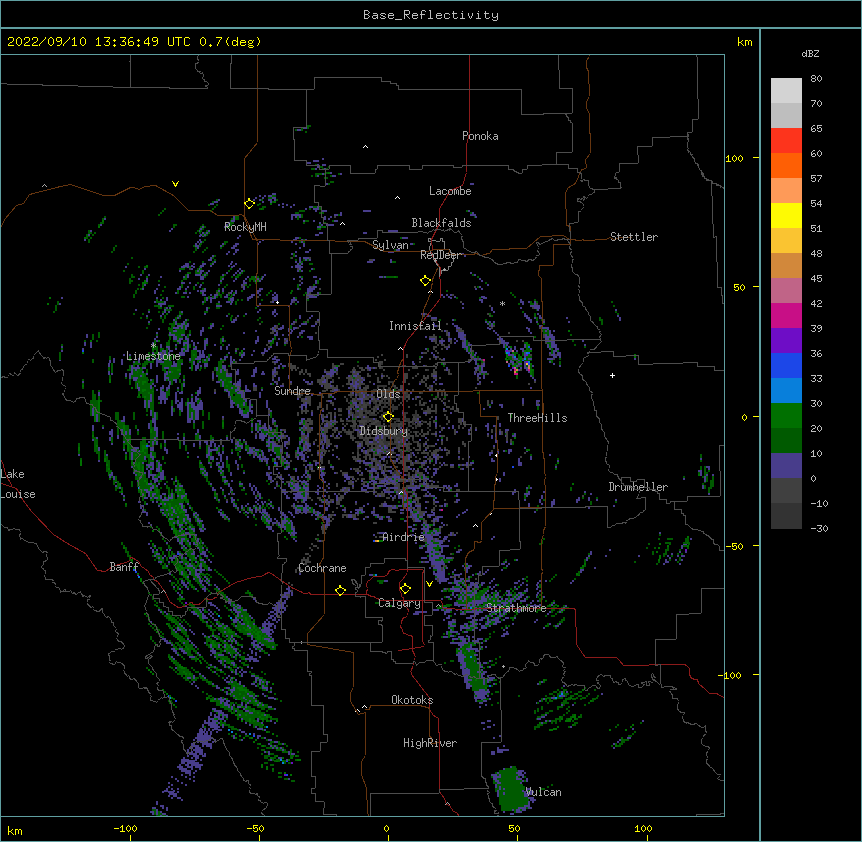
Task: Click the Limestone label
Action: tap(153, 356)
